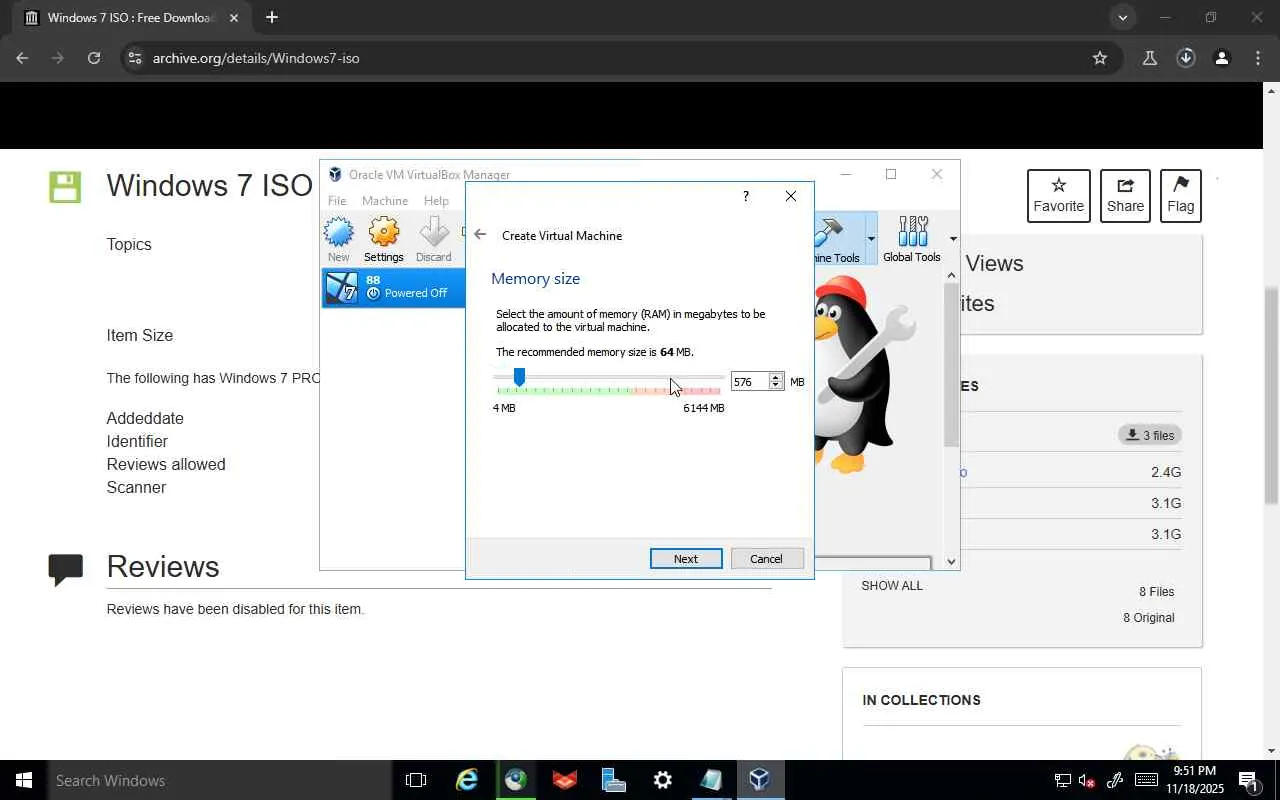Open Windows Start menu
1280x800 pixels.
pyautogui.click(x=24, y=780)
